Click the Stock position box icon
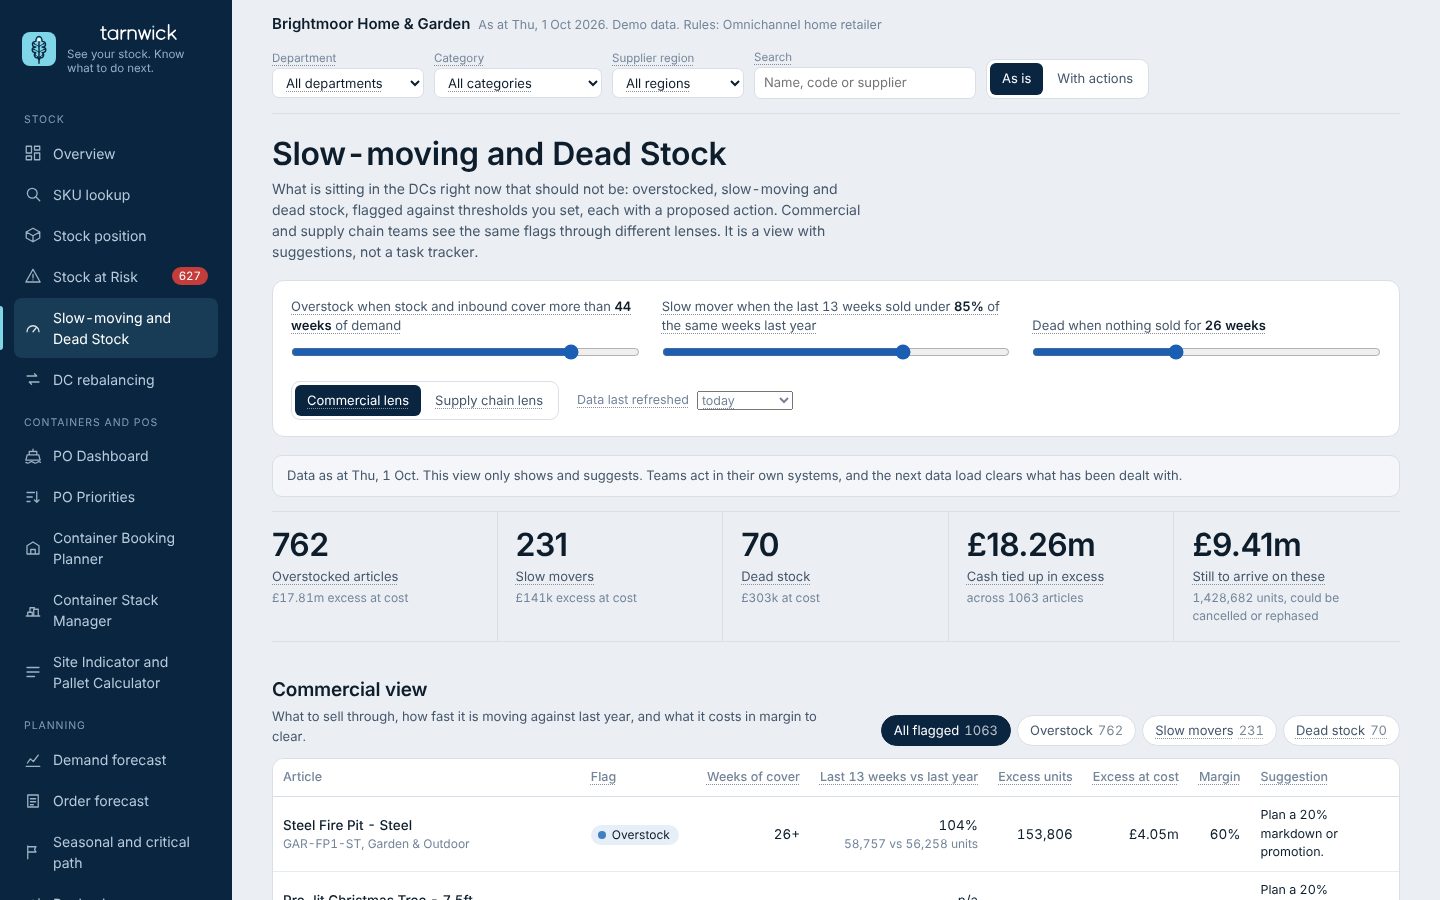 (33, 235)
